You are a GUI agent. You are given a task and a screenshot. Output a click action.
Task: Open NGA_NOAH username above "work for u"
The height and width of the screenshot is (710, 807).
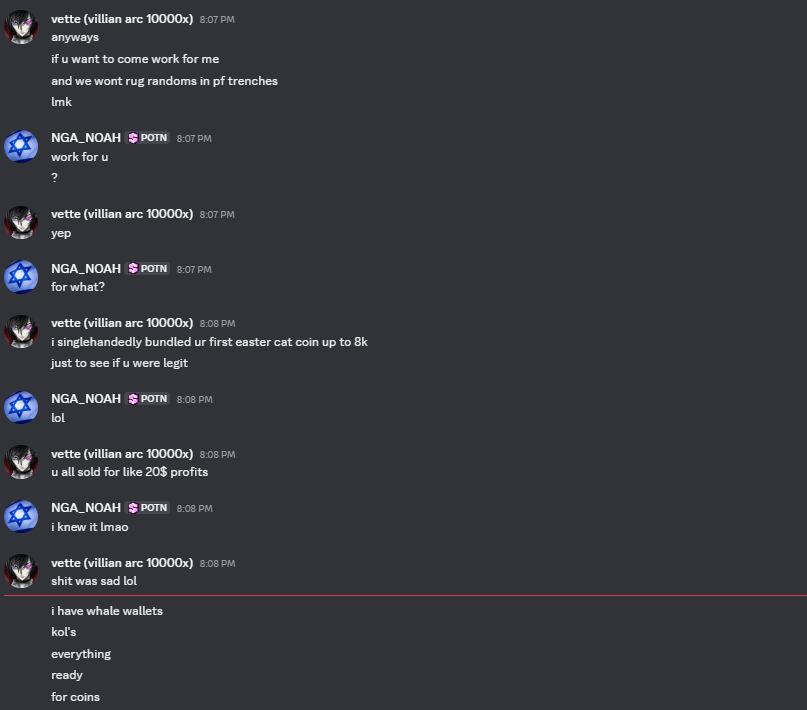(86, 138)
